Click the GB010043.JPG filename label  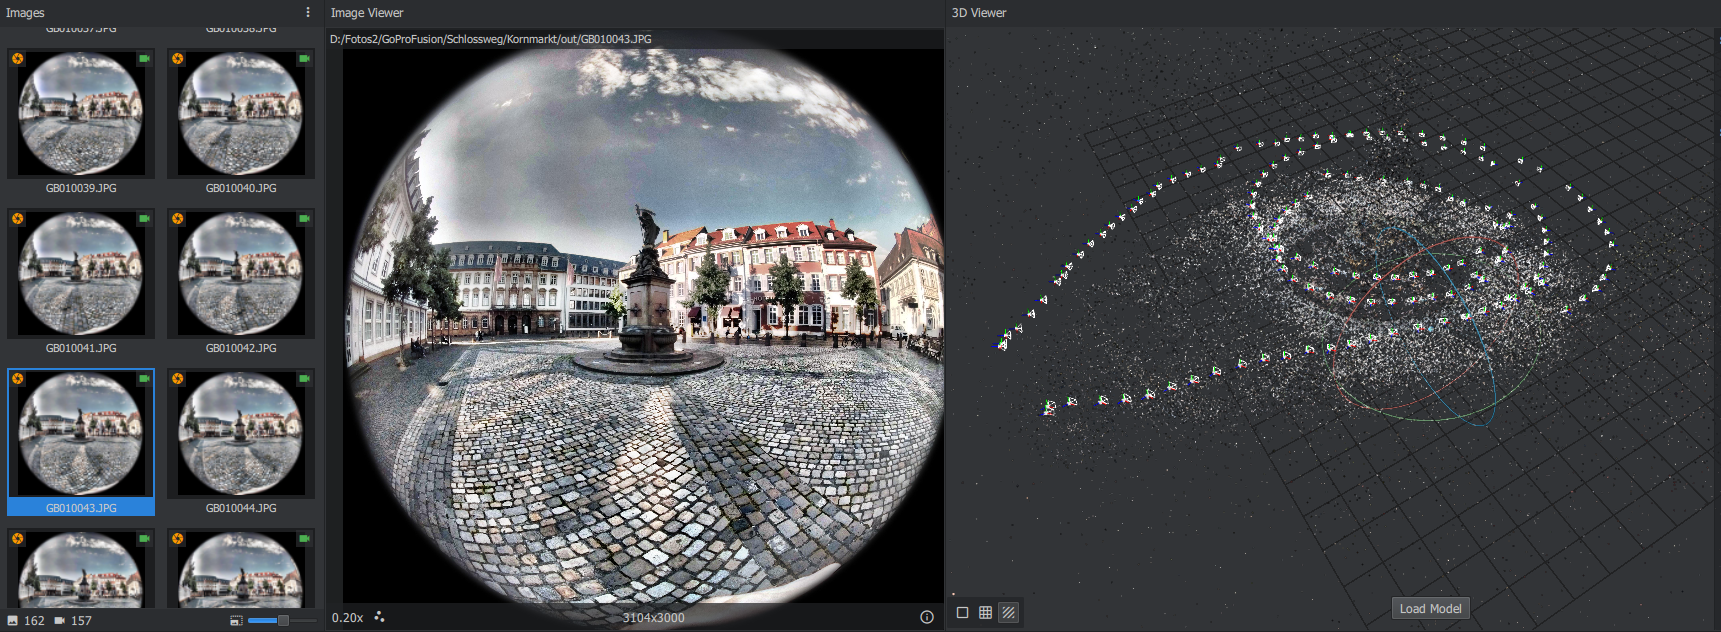pos(81,508)
